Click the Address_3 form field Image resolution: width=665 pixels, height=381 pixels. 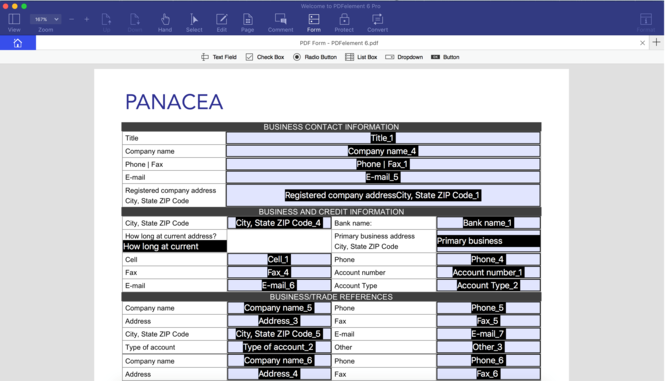(279, 321)
